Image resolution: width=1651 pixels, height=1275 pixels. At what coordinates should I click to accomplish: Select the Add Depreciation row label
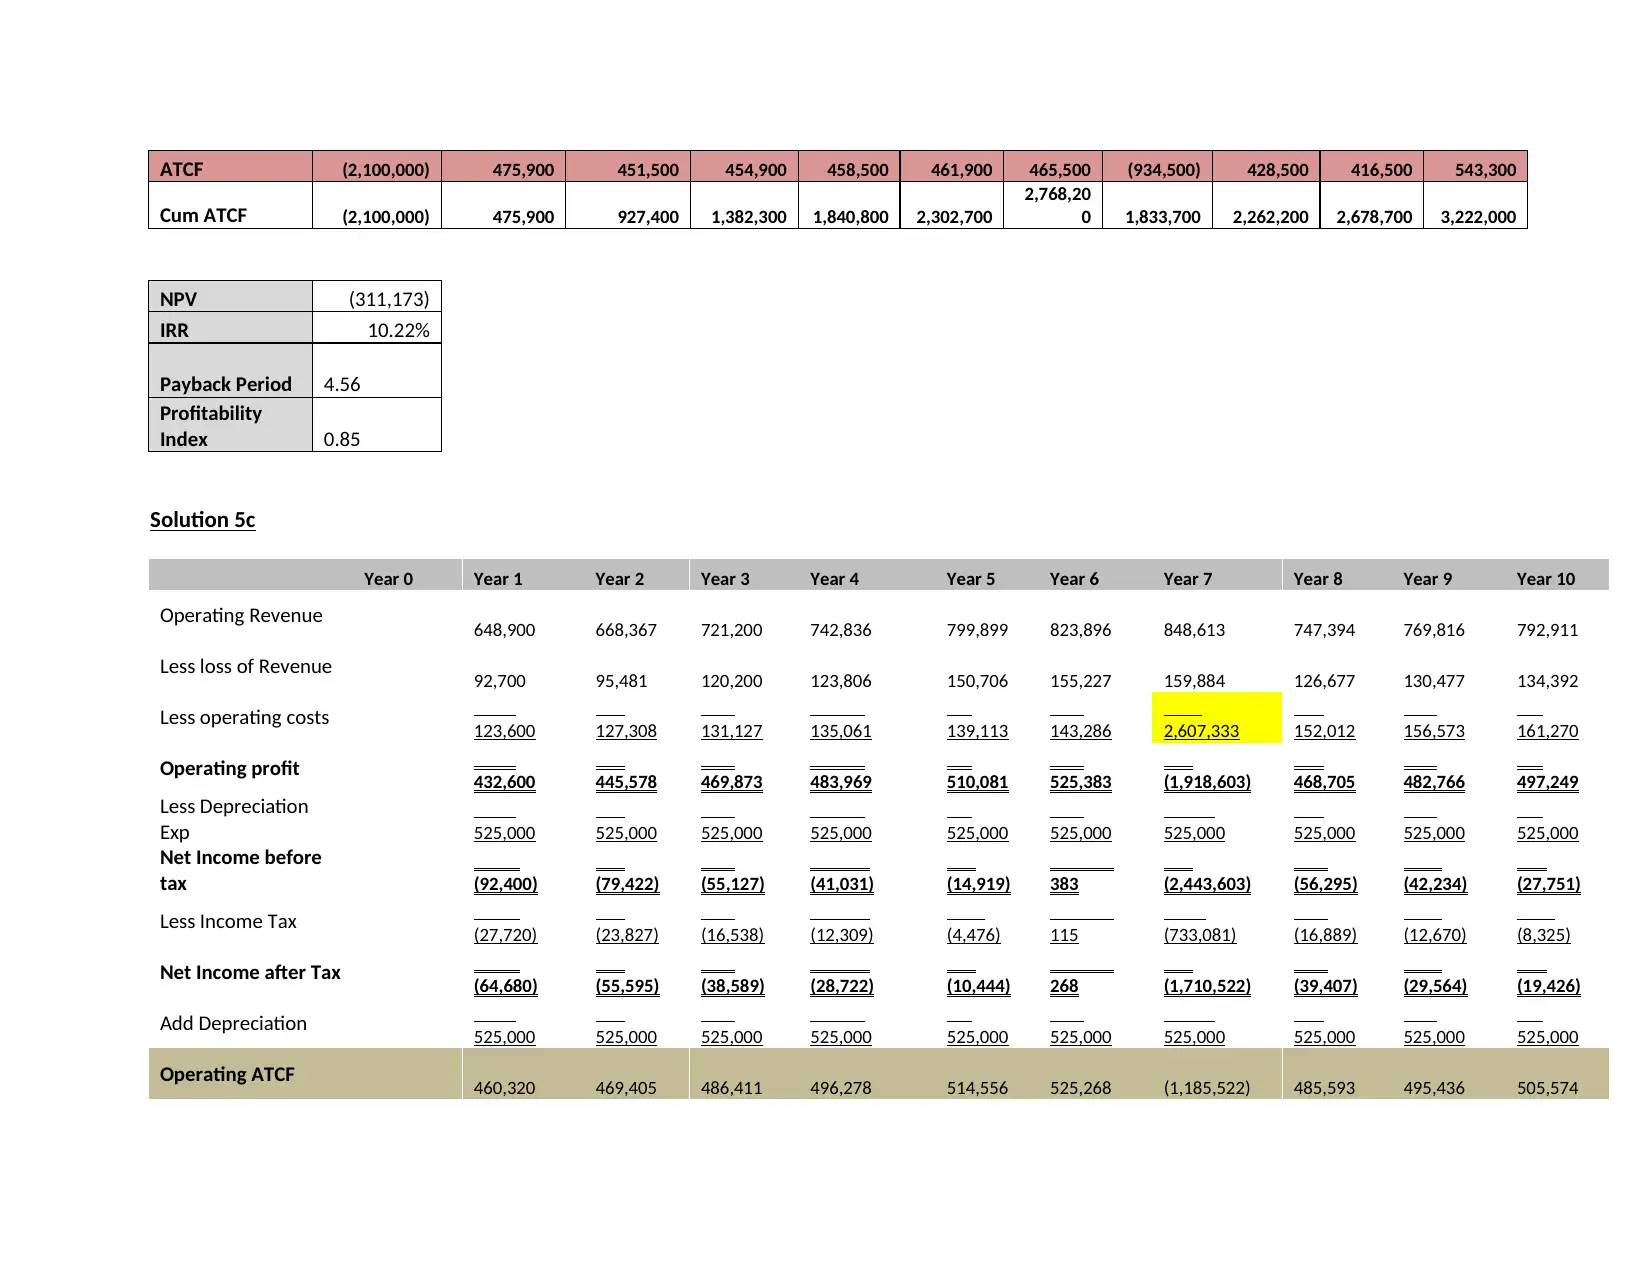[x=233, y=1023]
